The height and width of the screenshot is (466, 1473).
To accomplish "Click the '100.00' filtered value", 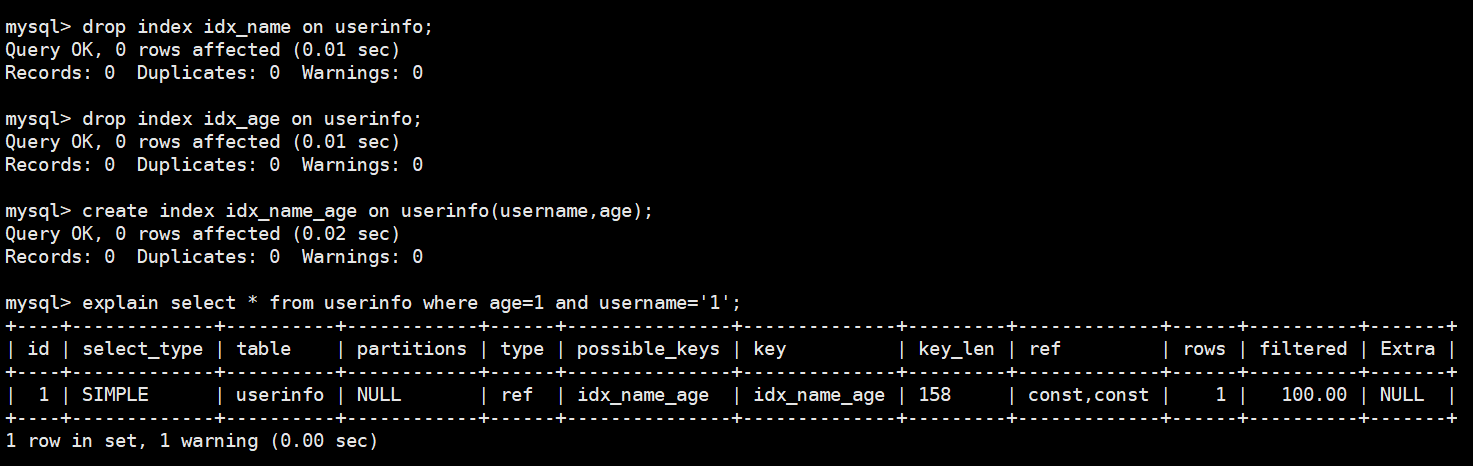I will tap(1314, 395).
